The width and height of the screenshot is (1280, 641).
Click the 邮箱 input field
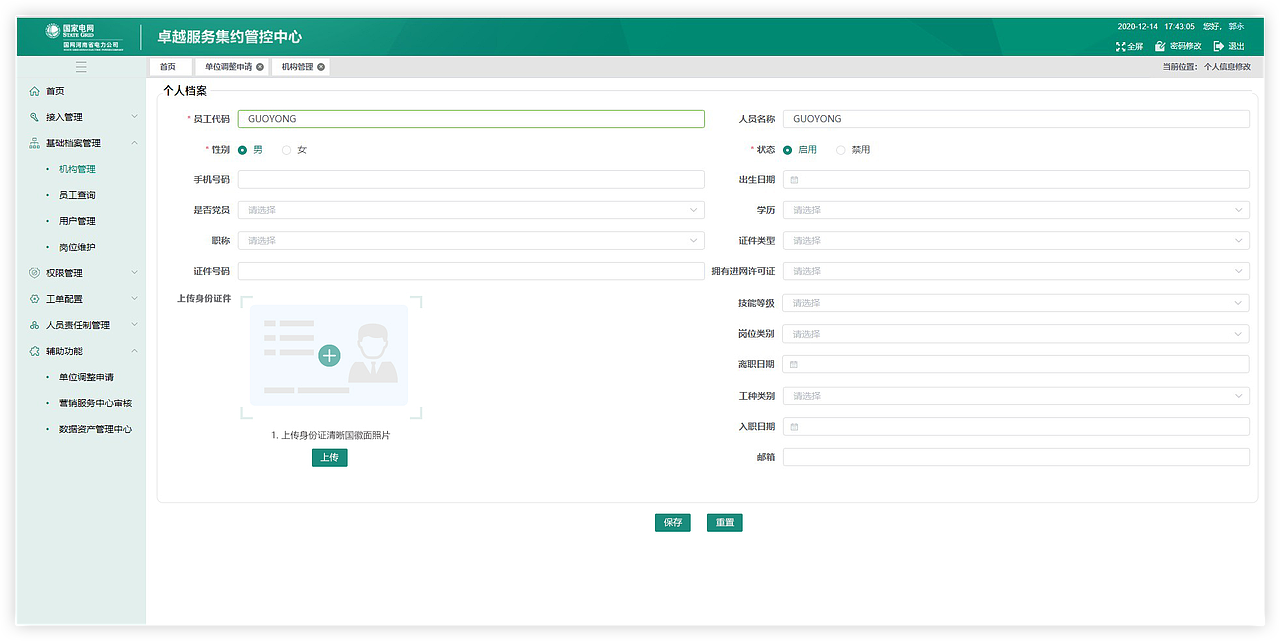point(1016,457)
